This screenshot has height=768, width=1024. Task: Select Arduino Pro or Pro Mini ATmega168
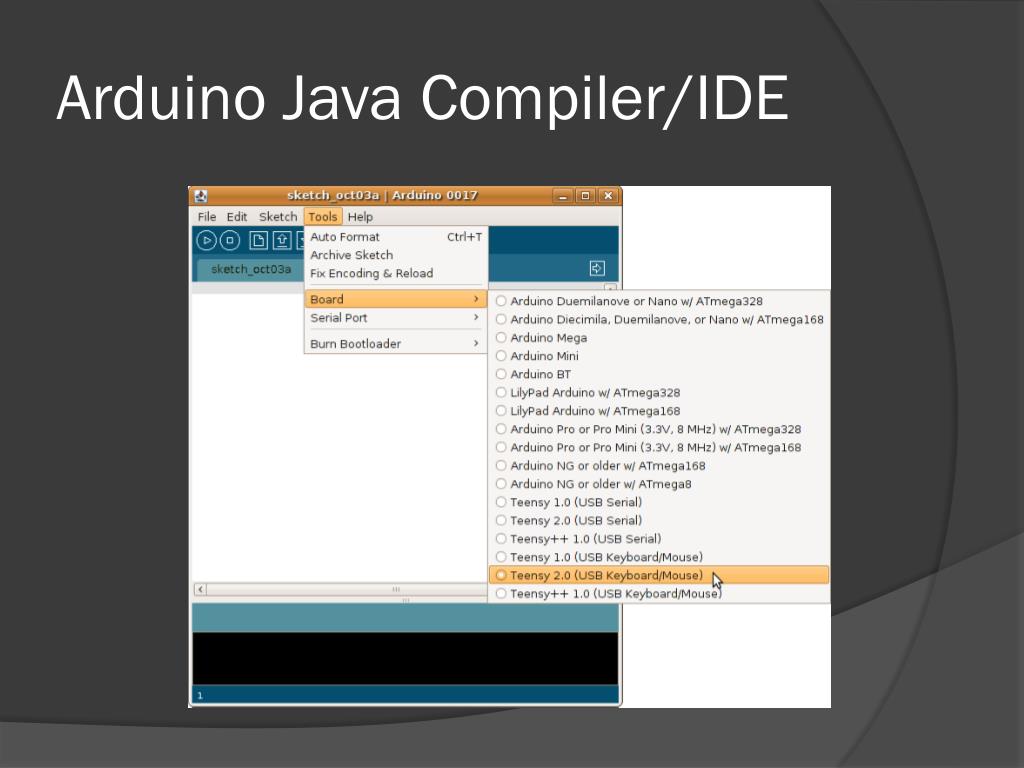660,447
